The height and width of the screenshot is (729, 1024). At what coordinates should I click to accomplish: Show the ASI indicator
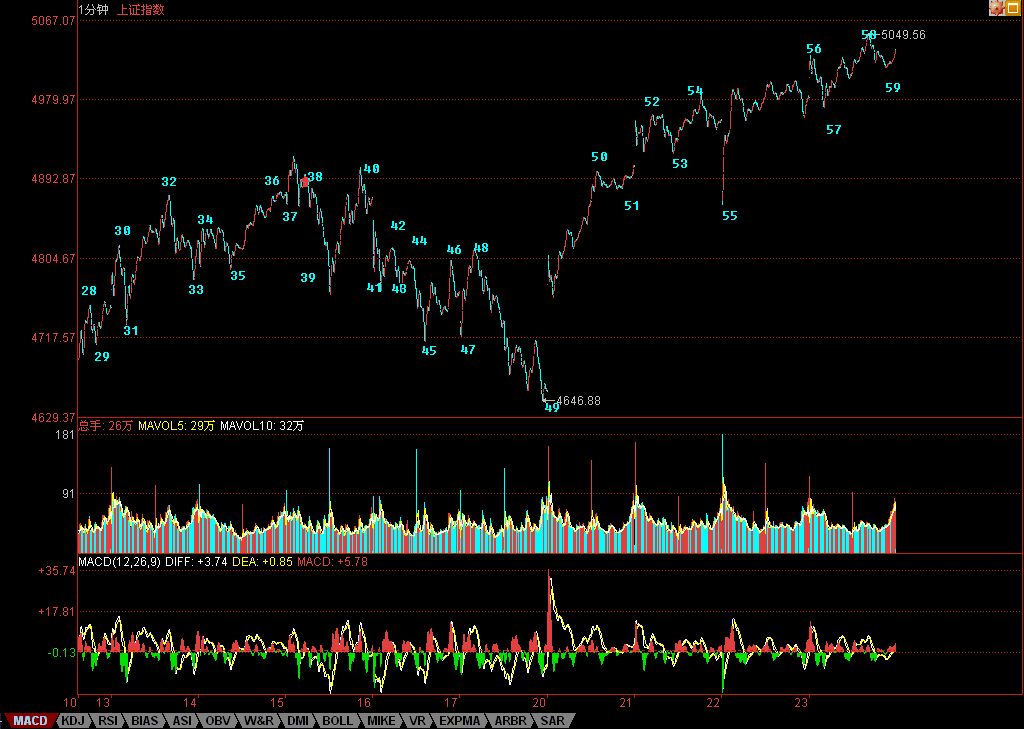(182, 720)
